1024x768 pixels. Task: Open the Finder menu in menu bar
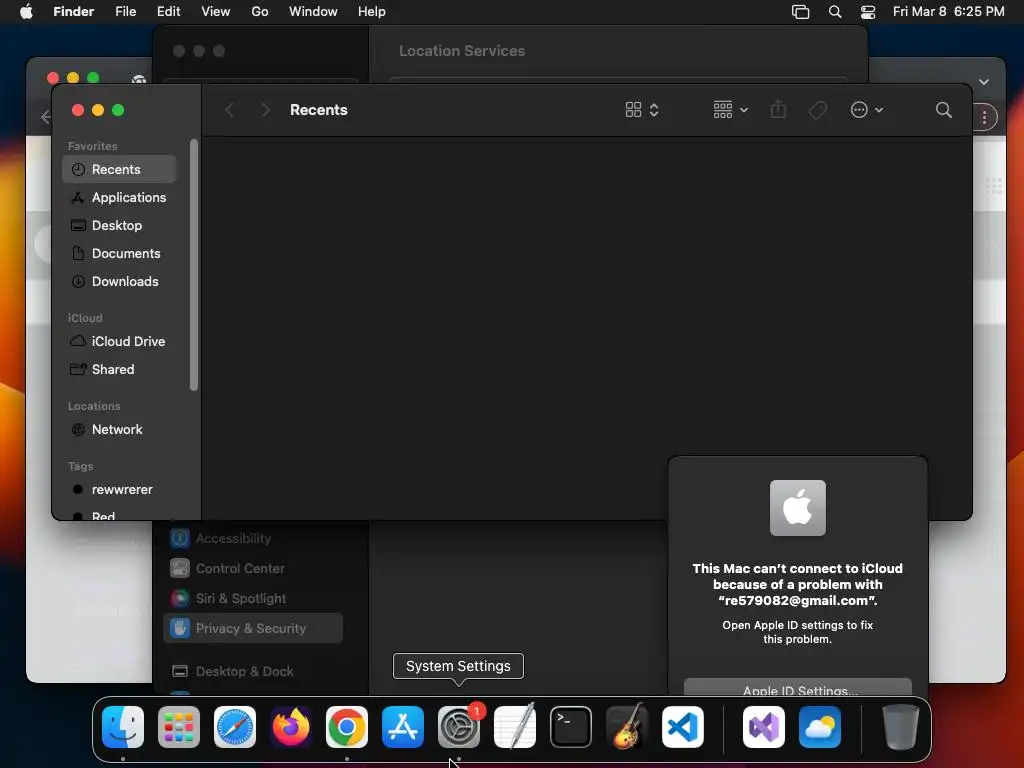73,12
